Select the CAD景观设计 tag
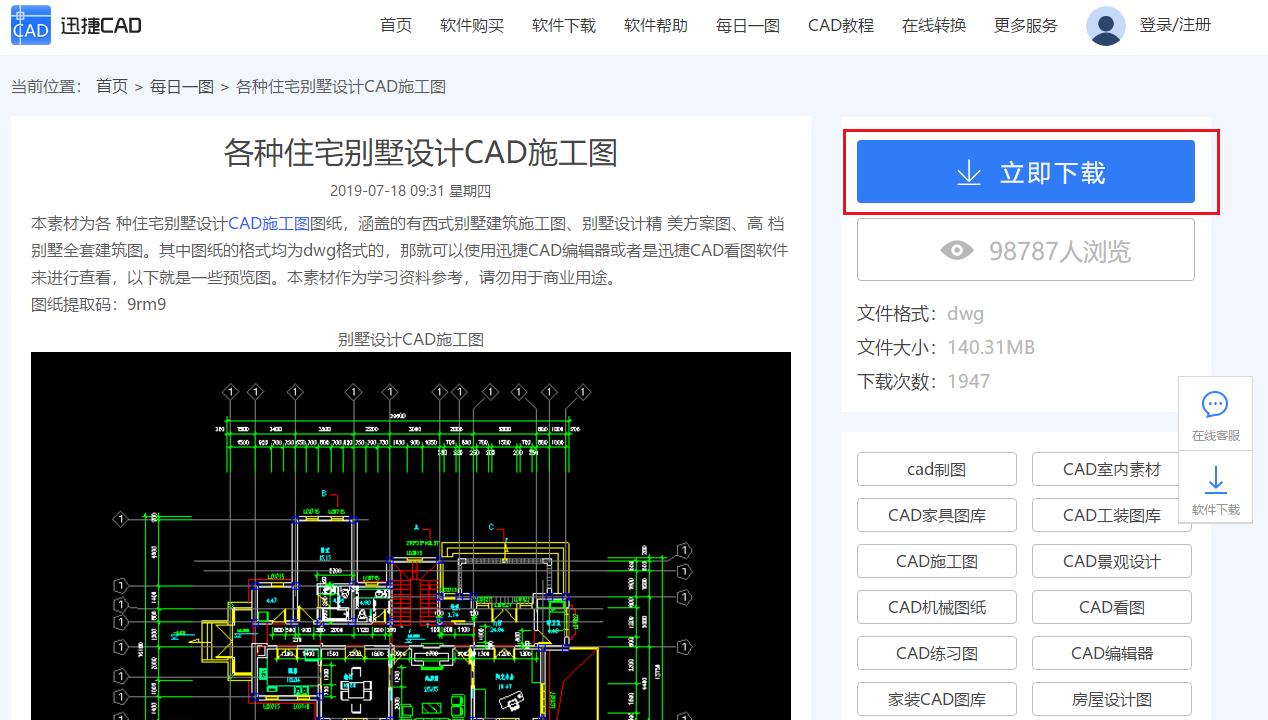The width and height of the screenshot is (1268, 720). (x=1111, y=561)
